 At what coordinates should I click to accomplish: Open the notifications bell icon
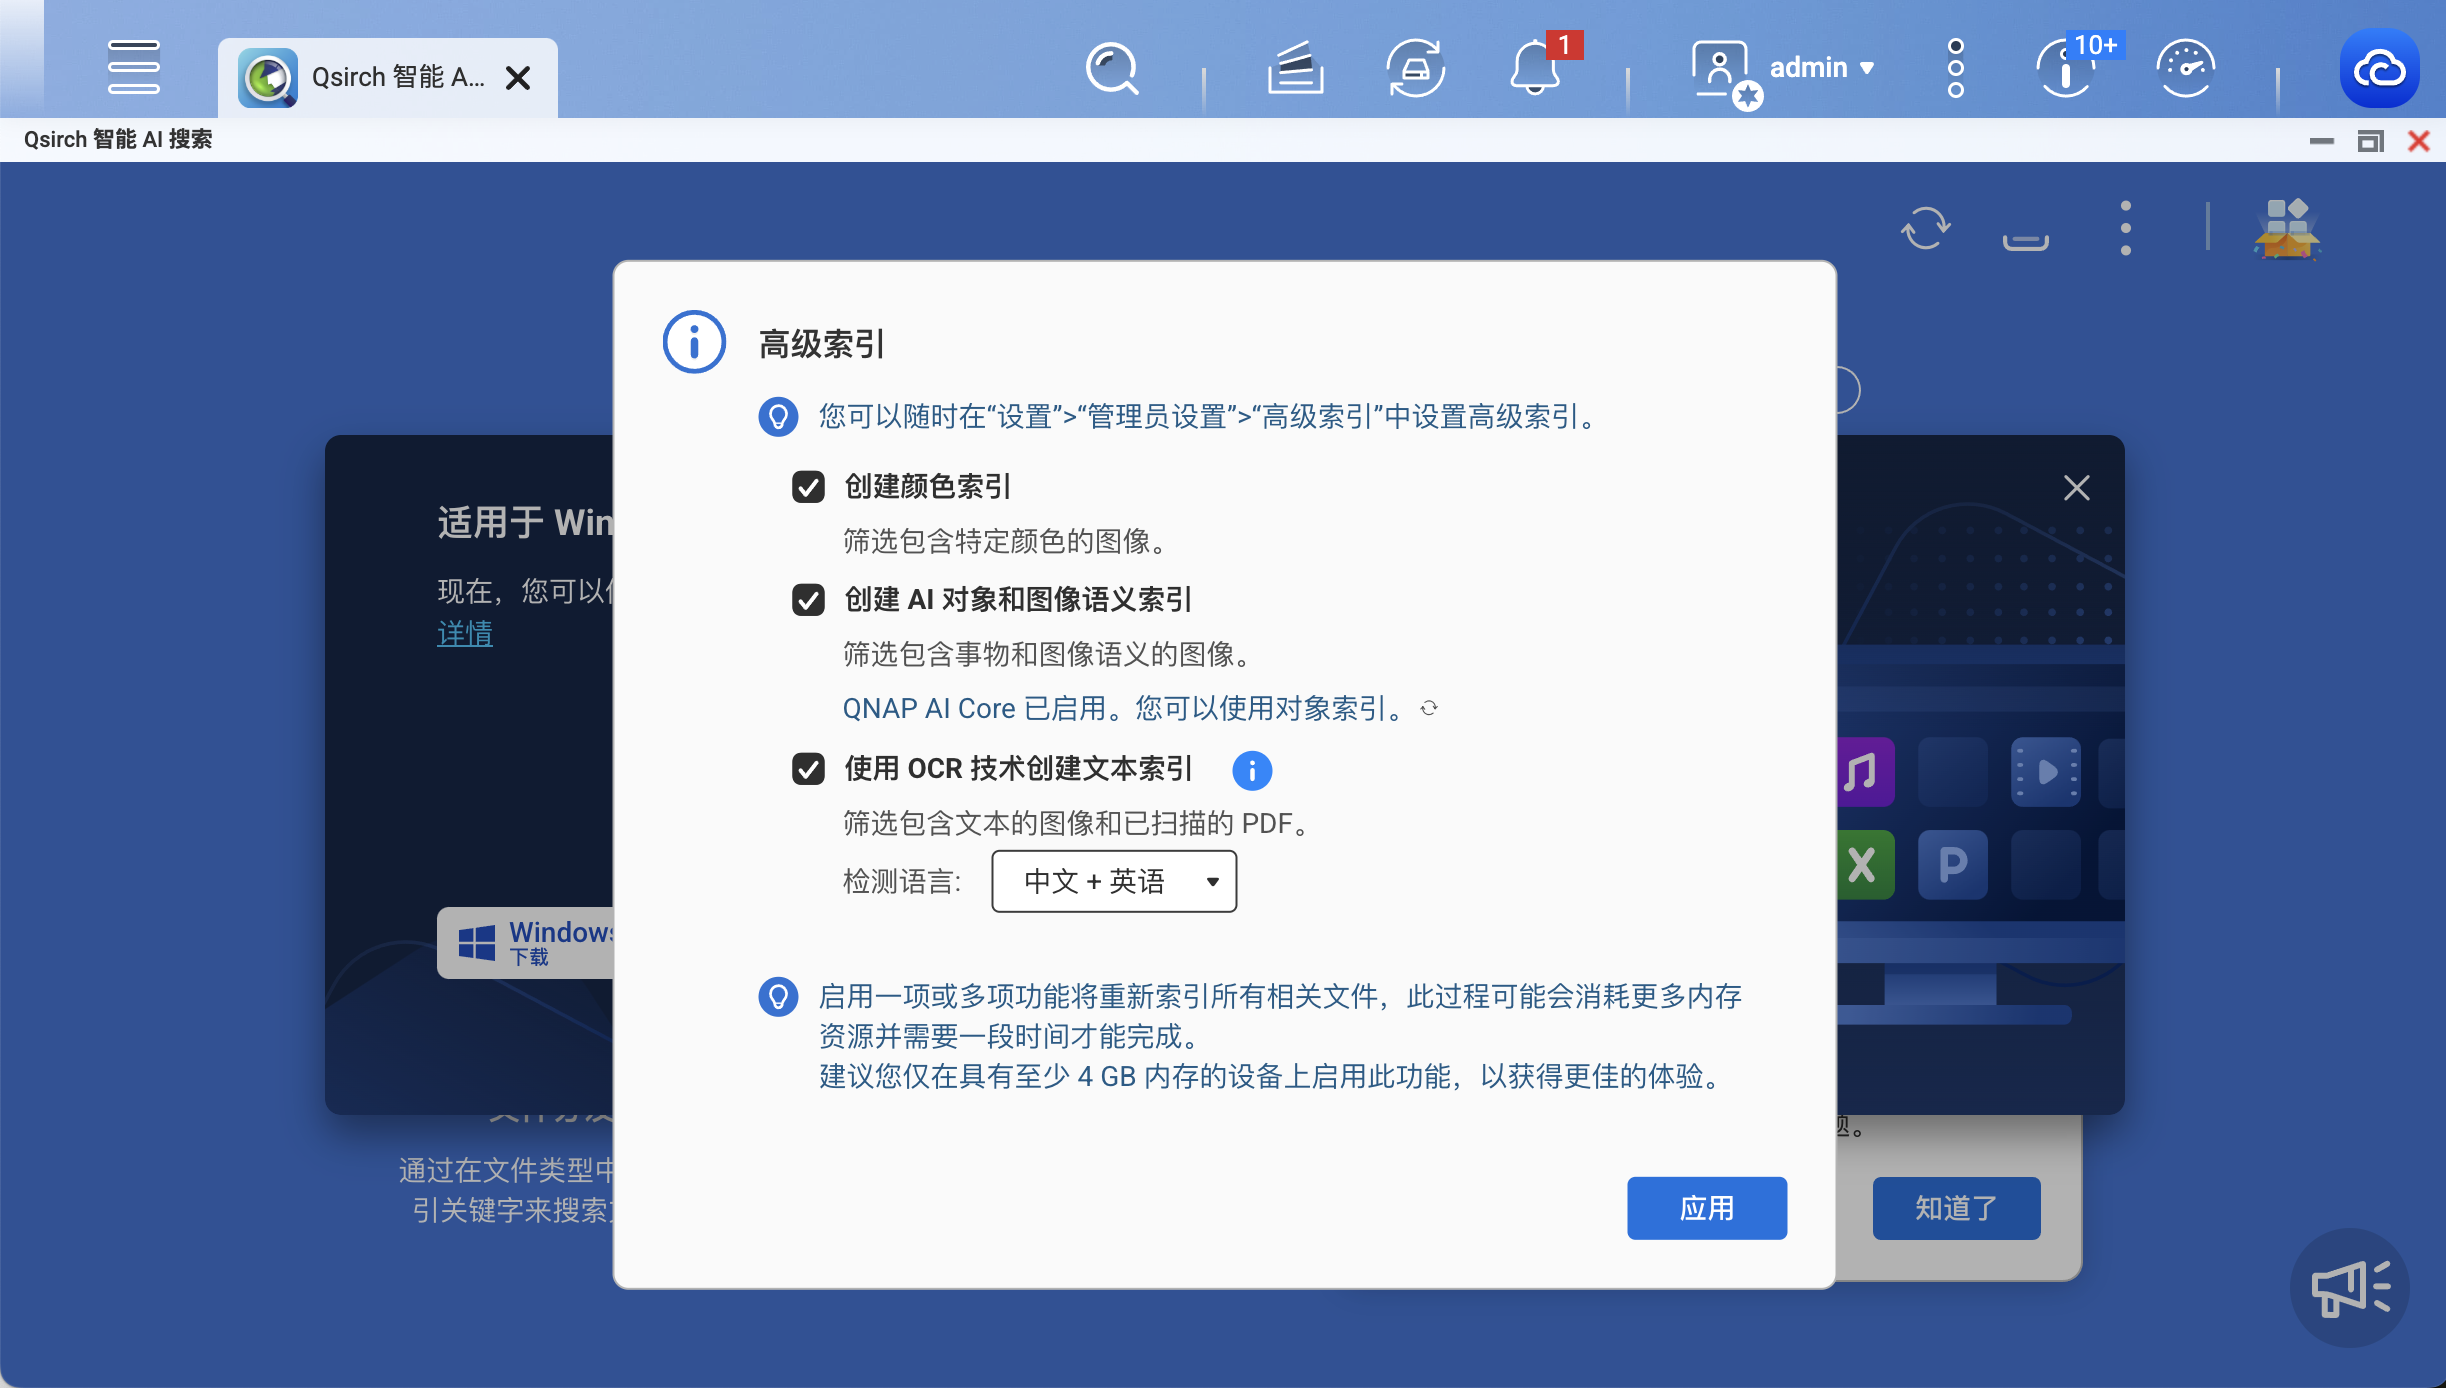pyautogui.click(x=1535, y=68)
